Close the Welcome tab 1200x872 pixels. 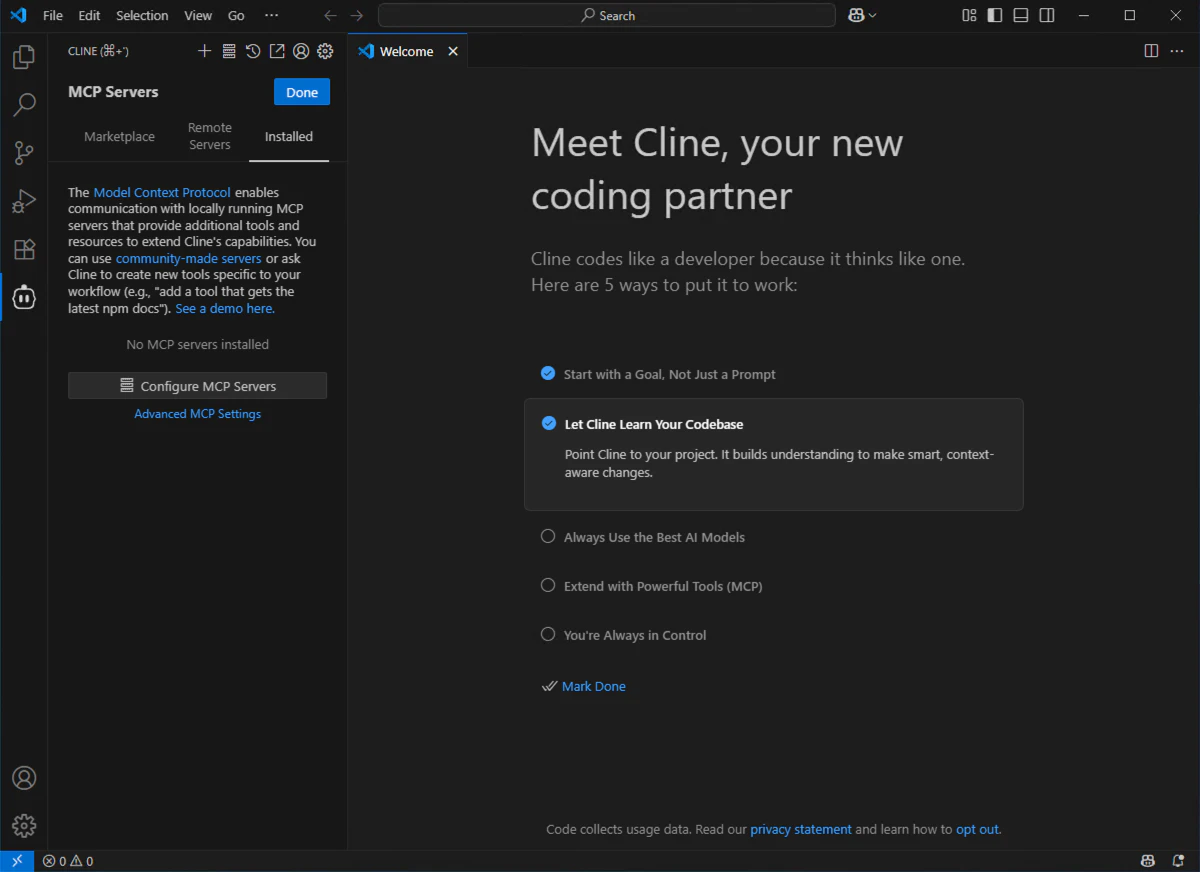453,51
